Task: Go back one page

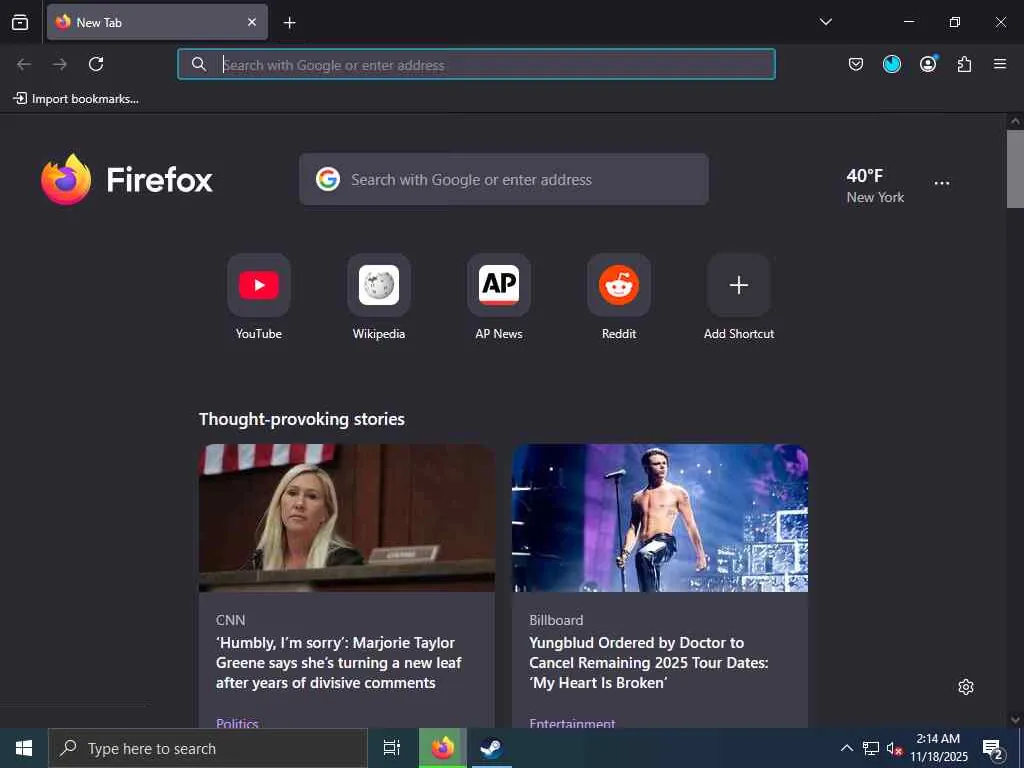Action: click(x=24, y=64)
